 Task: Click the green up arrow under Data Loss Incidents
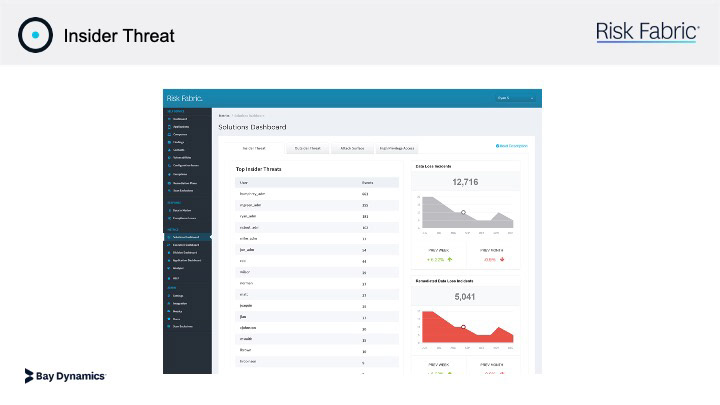[450, 259]
